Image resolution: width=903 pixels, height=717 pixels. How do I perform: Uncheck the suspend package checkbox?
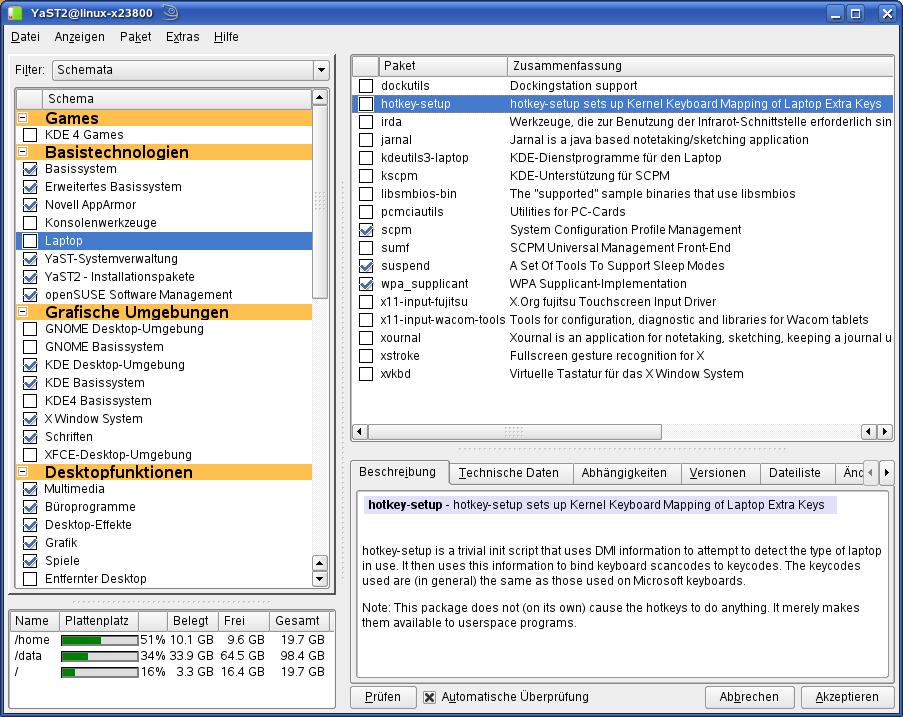click(366, 265)
